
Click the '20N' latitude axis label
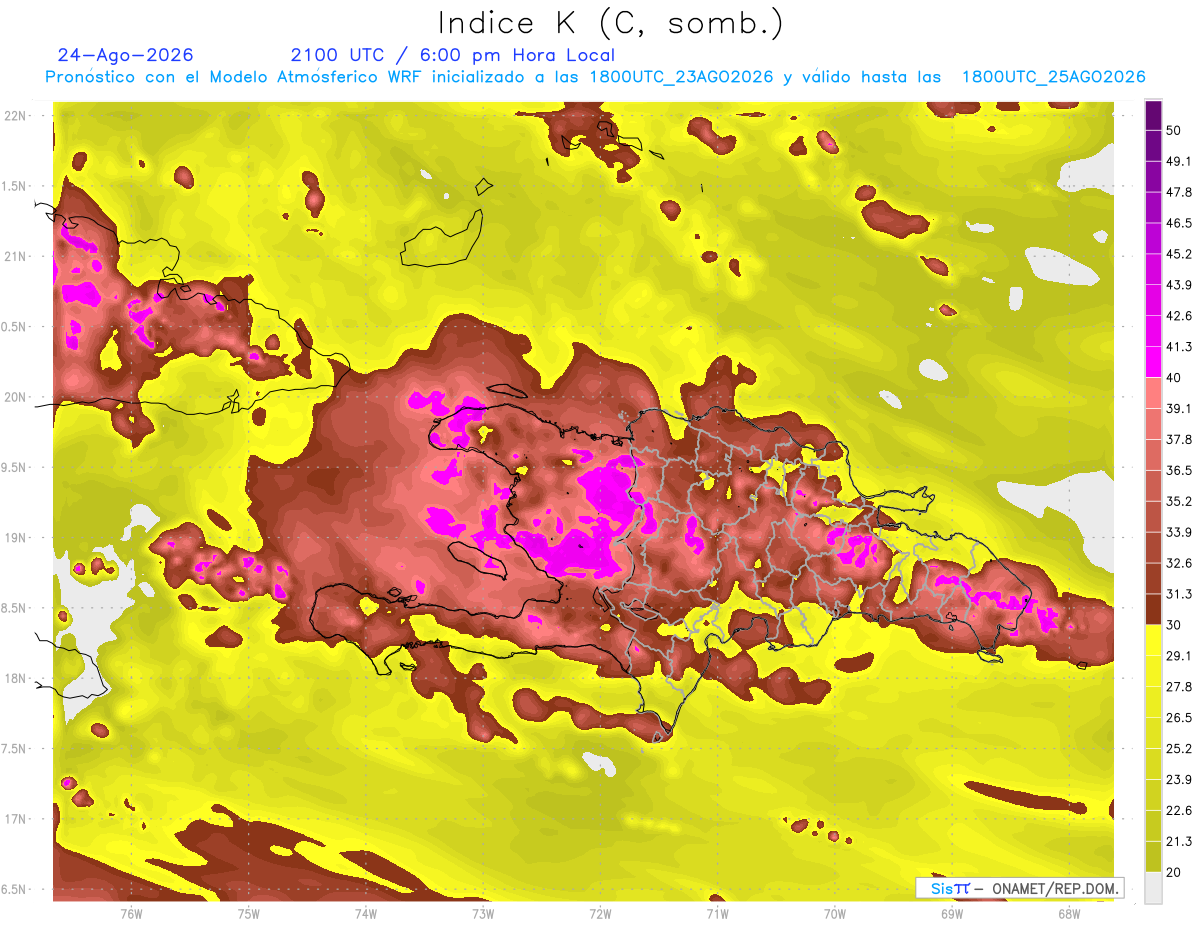tap(16, 397)
